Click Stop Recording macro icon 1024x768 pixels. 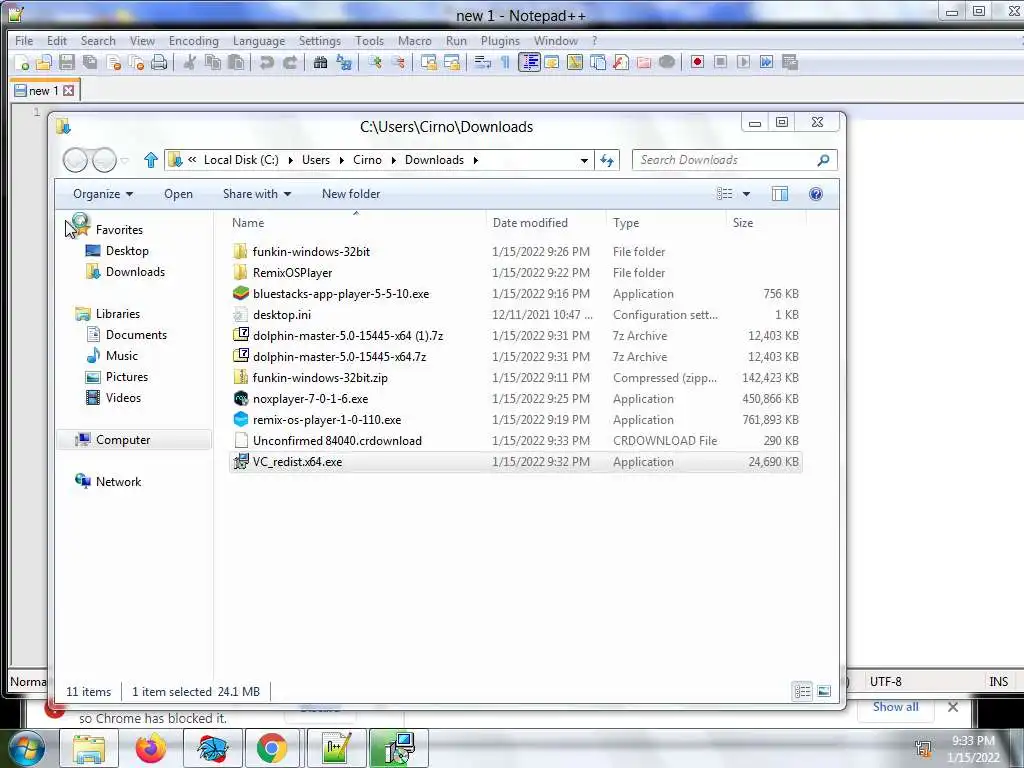720,62
